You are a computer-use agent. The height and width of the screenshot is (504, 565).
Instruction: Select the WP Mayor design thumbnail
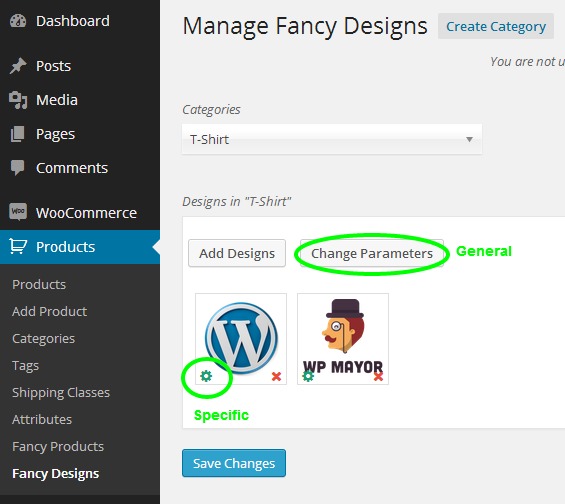(x=343, y=339)
